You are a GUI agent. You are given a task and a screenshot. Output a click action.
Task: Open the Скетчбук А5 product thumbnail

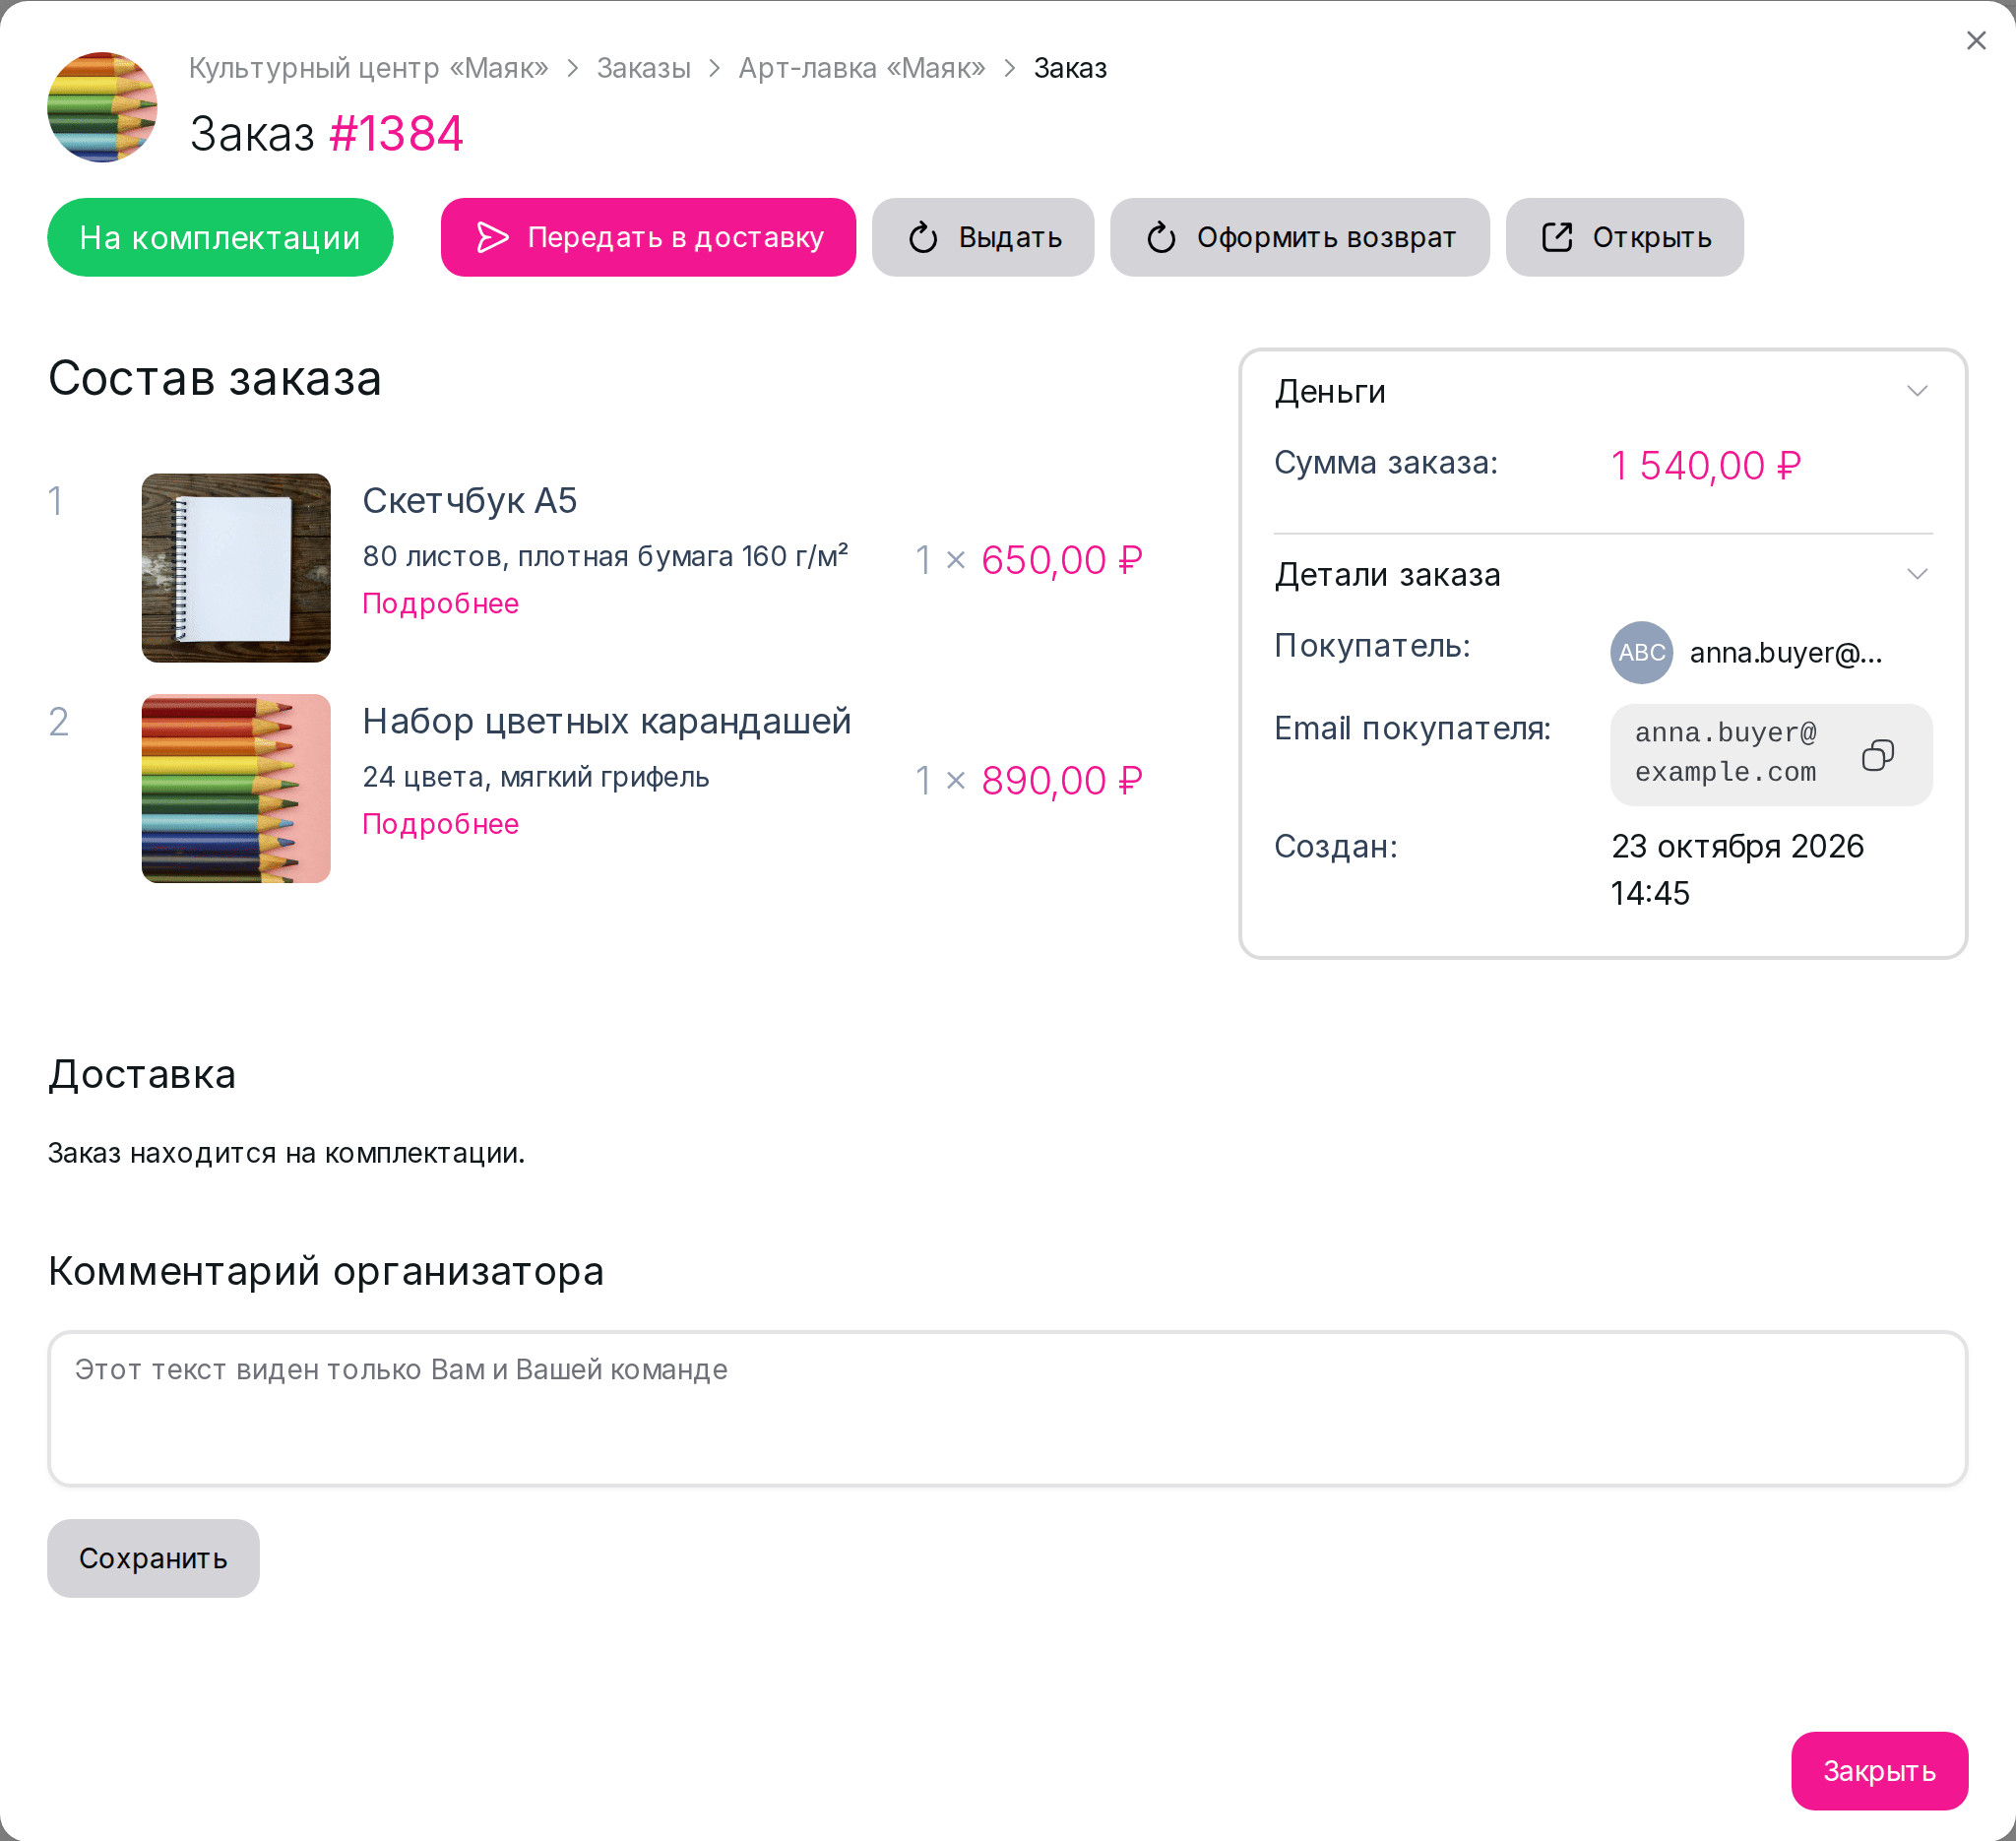pyautogui.click(x=236, y=568)
